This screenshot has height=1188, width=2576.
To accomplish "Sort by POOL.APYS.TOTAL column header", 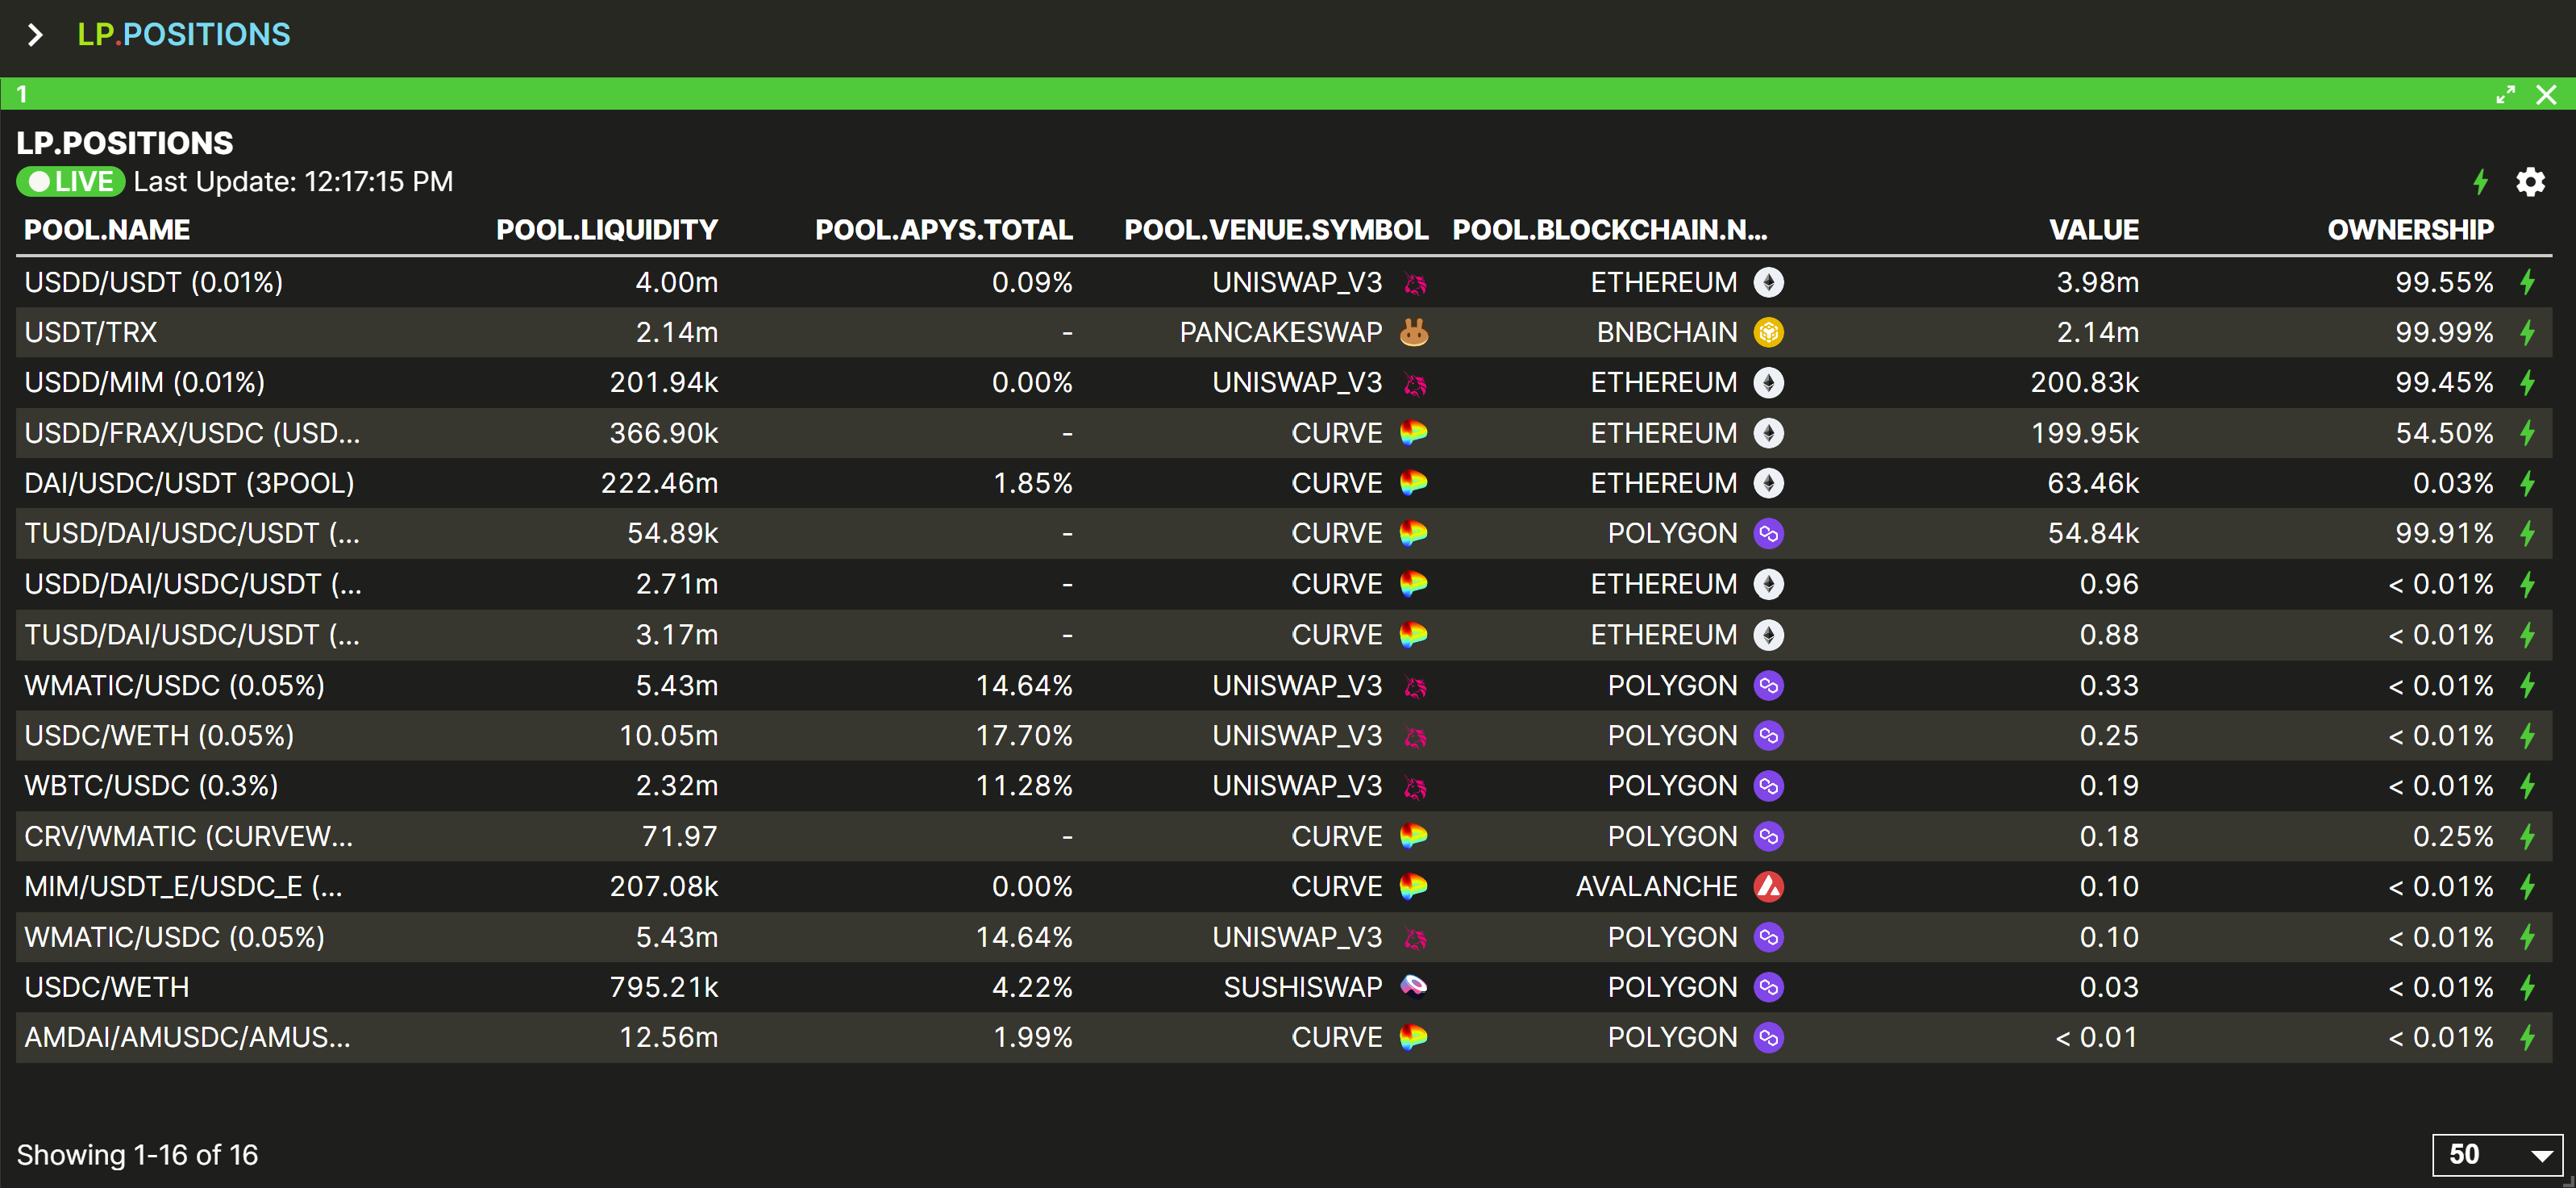I will click(x=943, y=230).
